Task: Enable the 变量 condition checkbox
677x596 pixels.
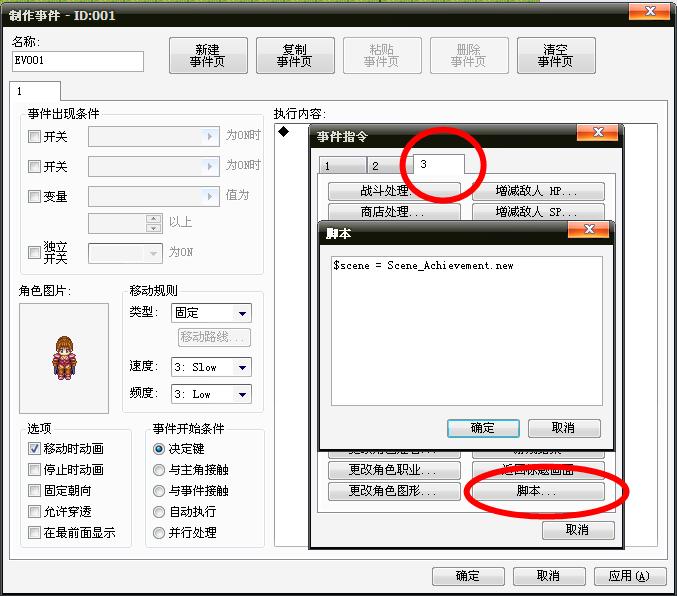Action: [x=34, y=197]
